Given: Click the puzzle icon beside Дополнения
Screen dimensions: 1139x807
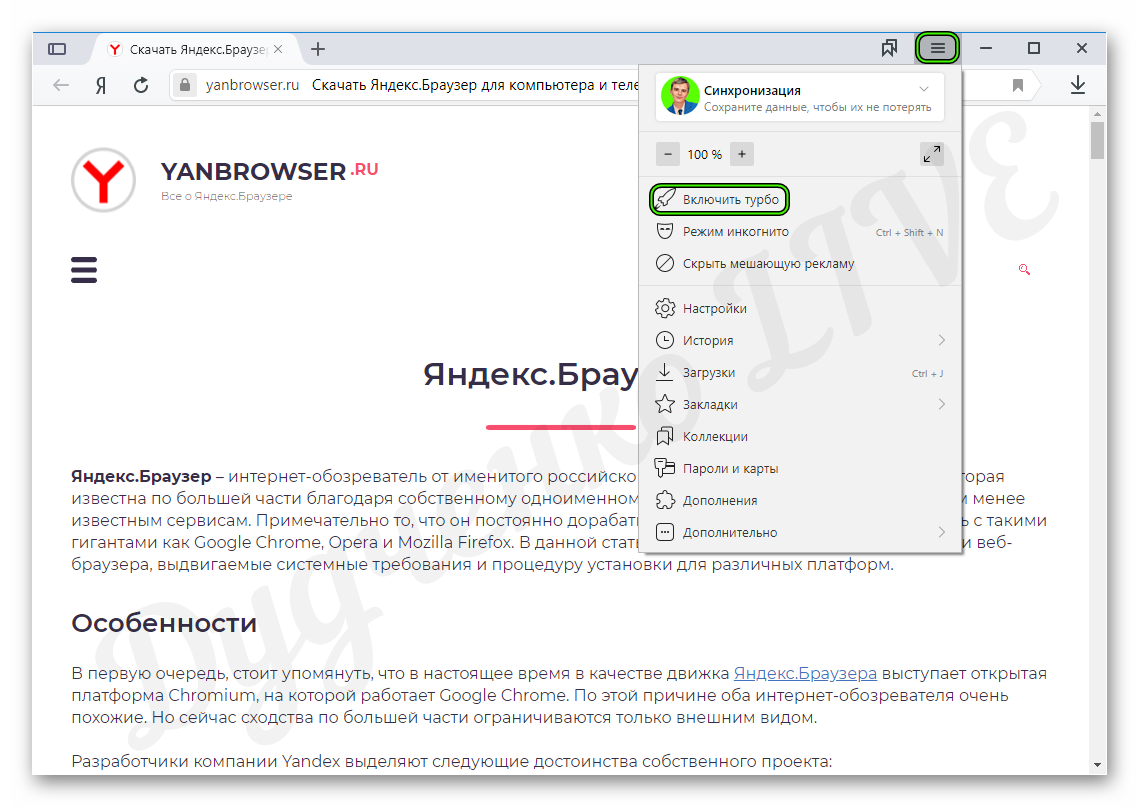Looking at the screenshot, I should point(665,500).
